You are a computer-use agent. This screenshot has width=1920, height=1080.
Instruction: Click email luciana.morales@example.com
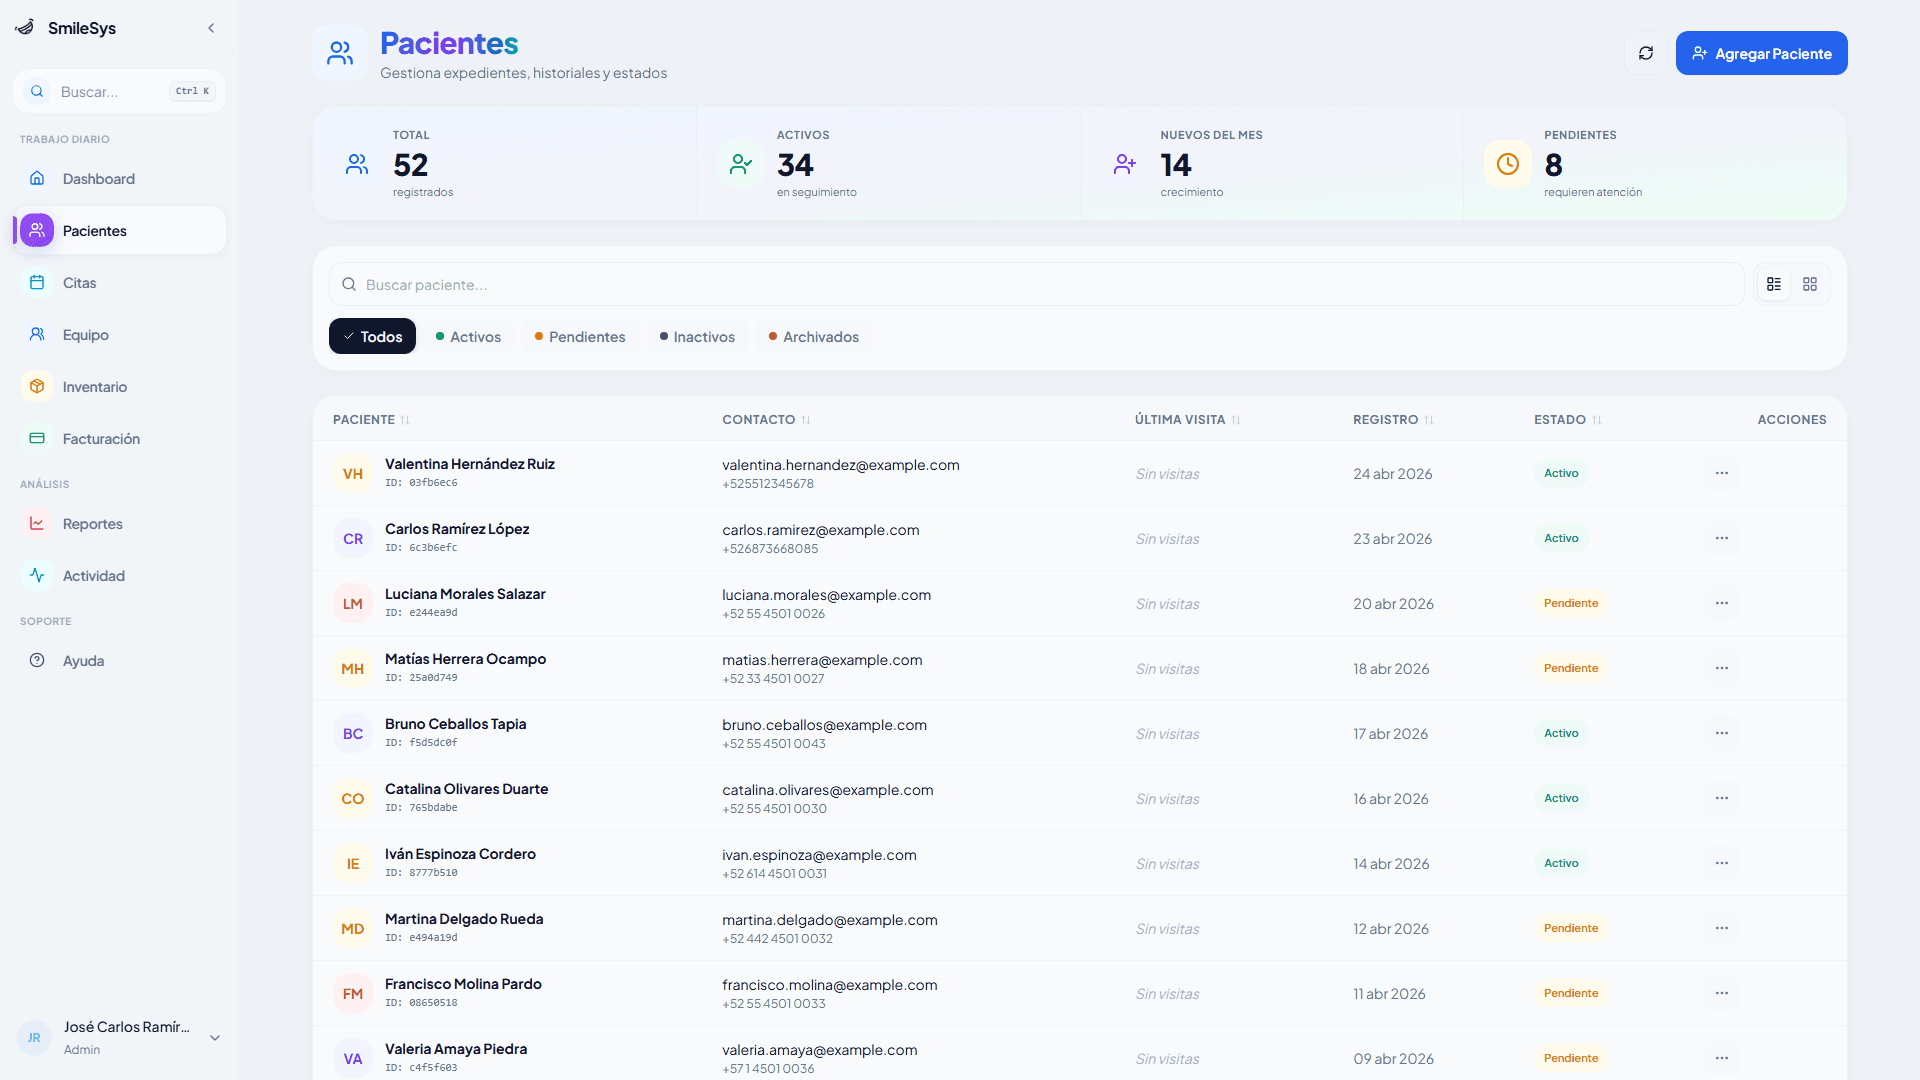pos(826,595)
